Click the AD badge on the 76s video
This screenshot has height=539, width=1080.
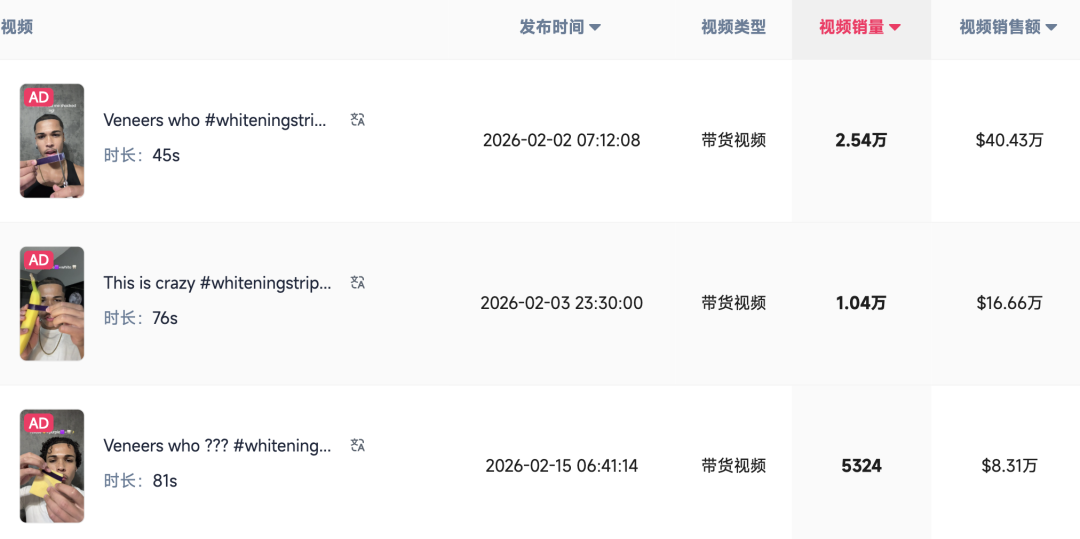pyautogui.click(x=39, y=260)
